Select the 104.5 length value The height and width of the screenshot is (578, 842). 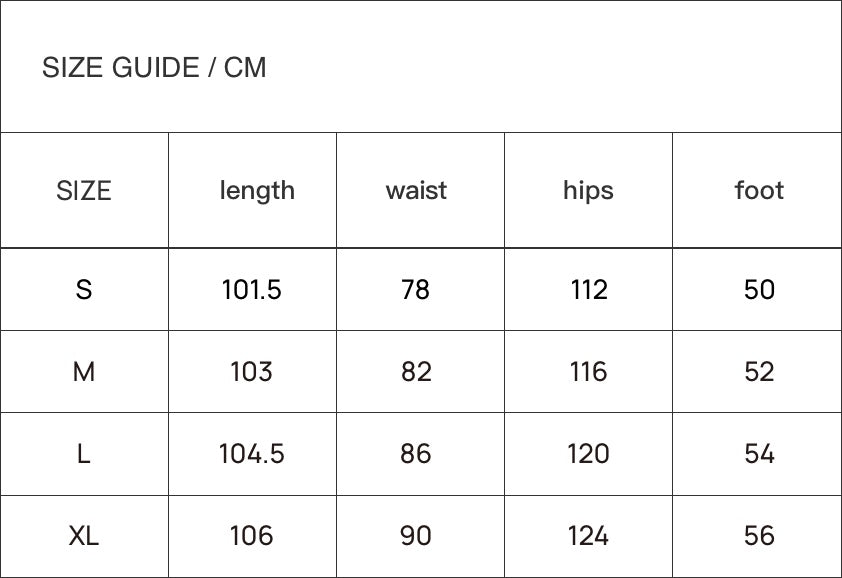click(252, 454)
